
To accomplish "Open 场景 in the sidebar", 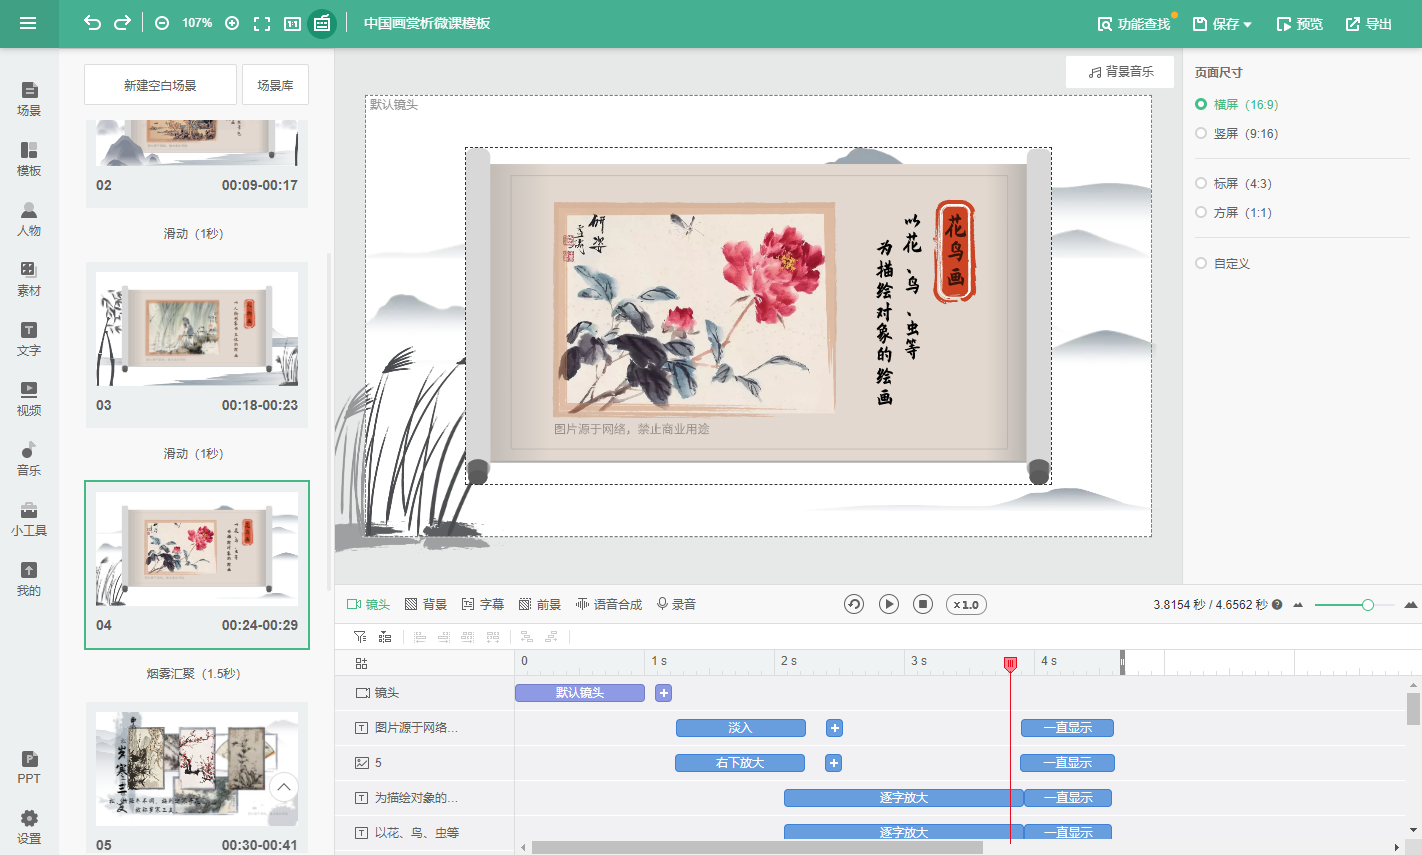I will click(29, 99).
